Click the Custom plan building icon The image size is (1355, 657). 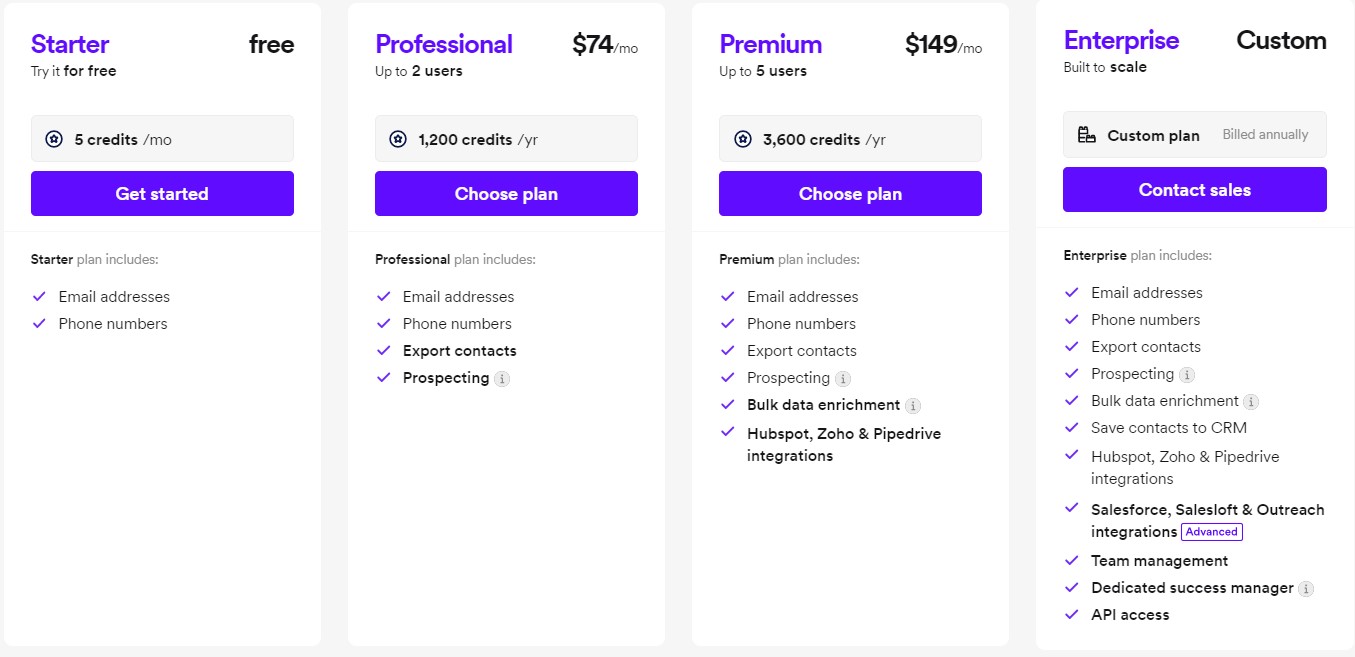coord(1087,135)
